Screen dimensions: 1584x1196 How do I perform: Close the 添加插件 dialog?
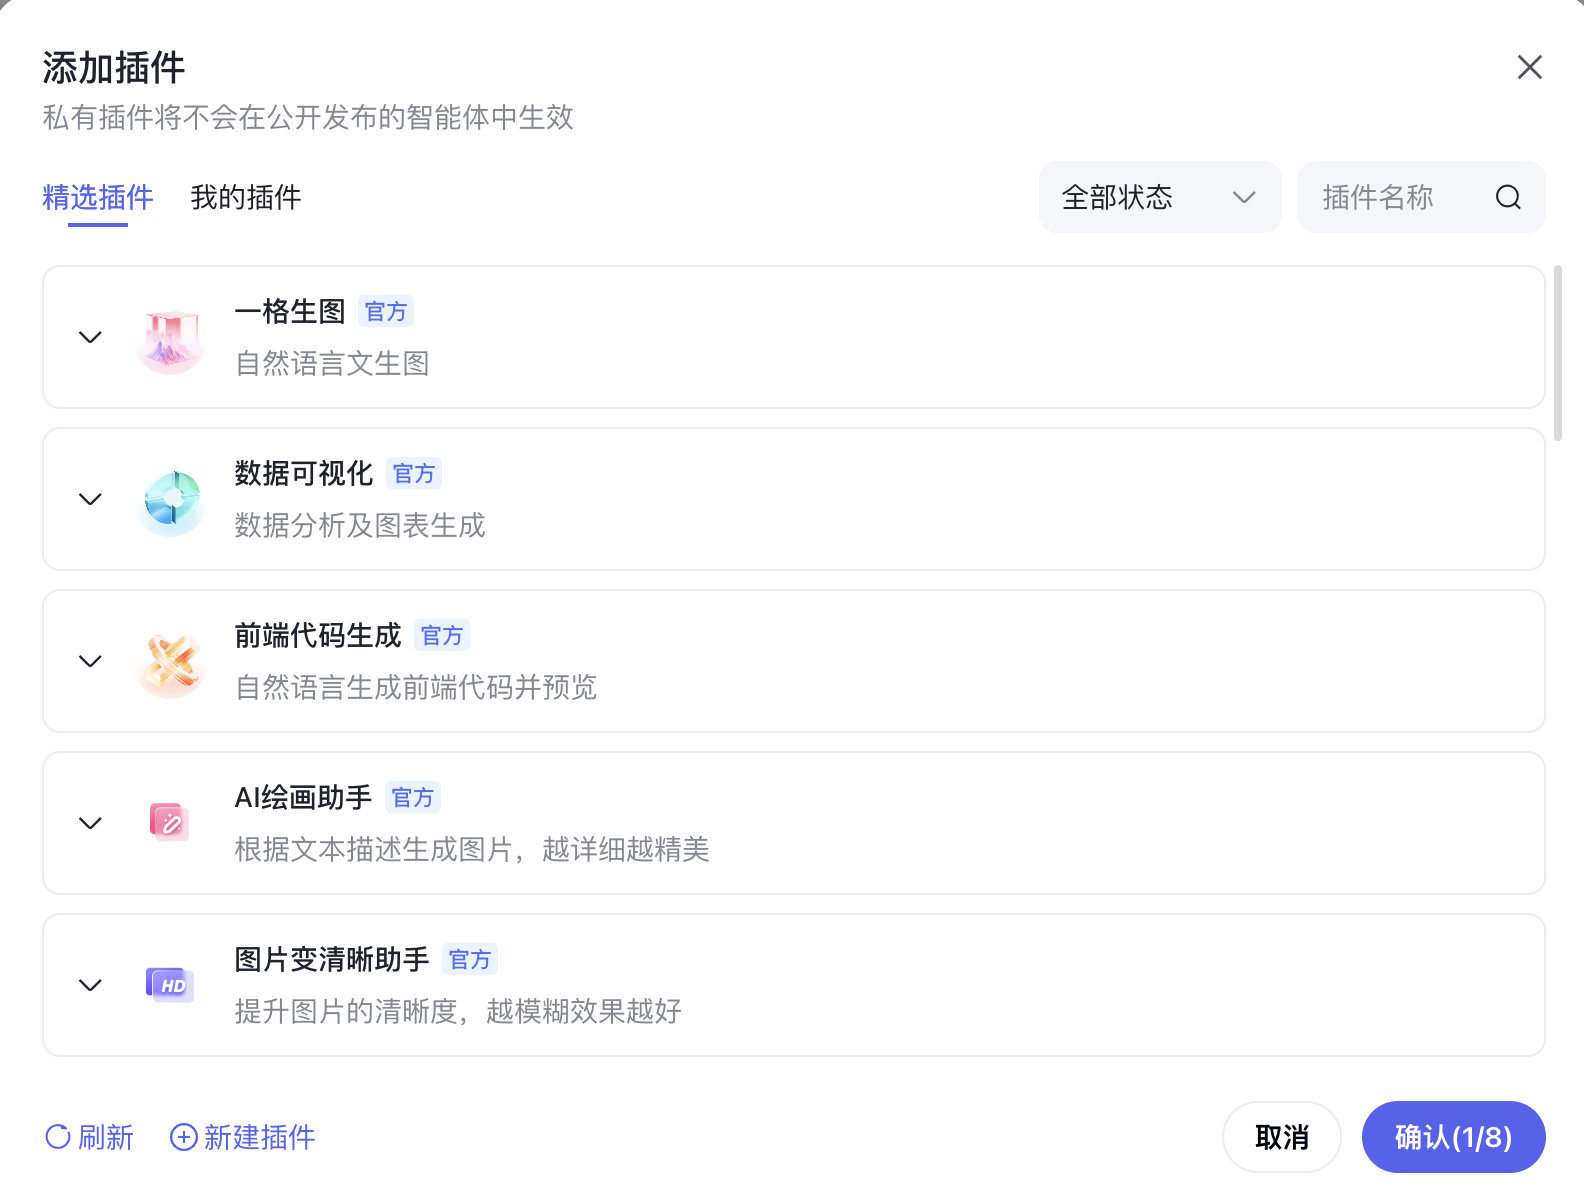pos(1529,67)
